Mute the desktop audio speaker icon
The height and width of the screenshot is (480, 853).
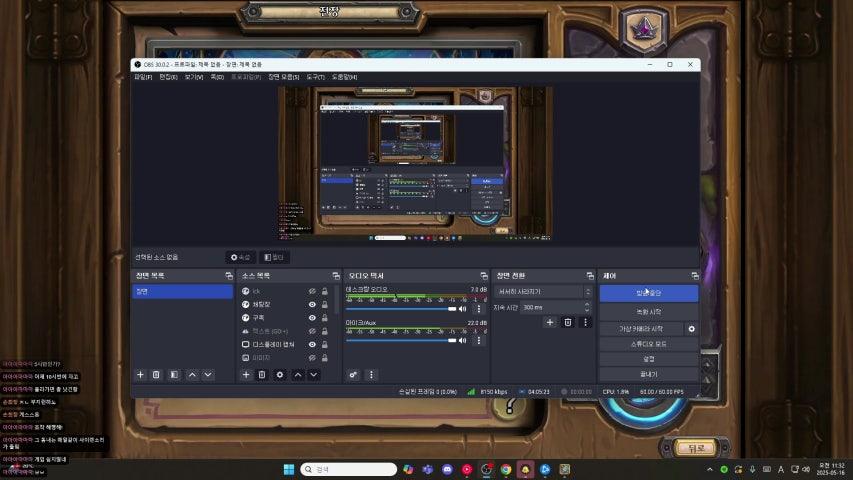point(462,309)
